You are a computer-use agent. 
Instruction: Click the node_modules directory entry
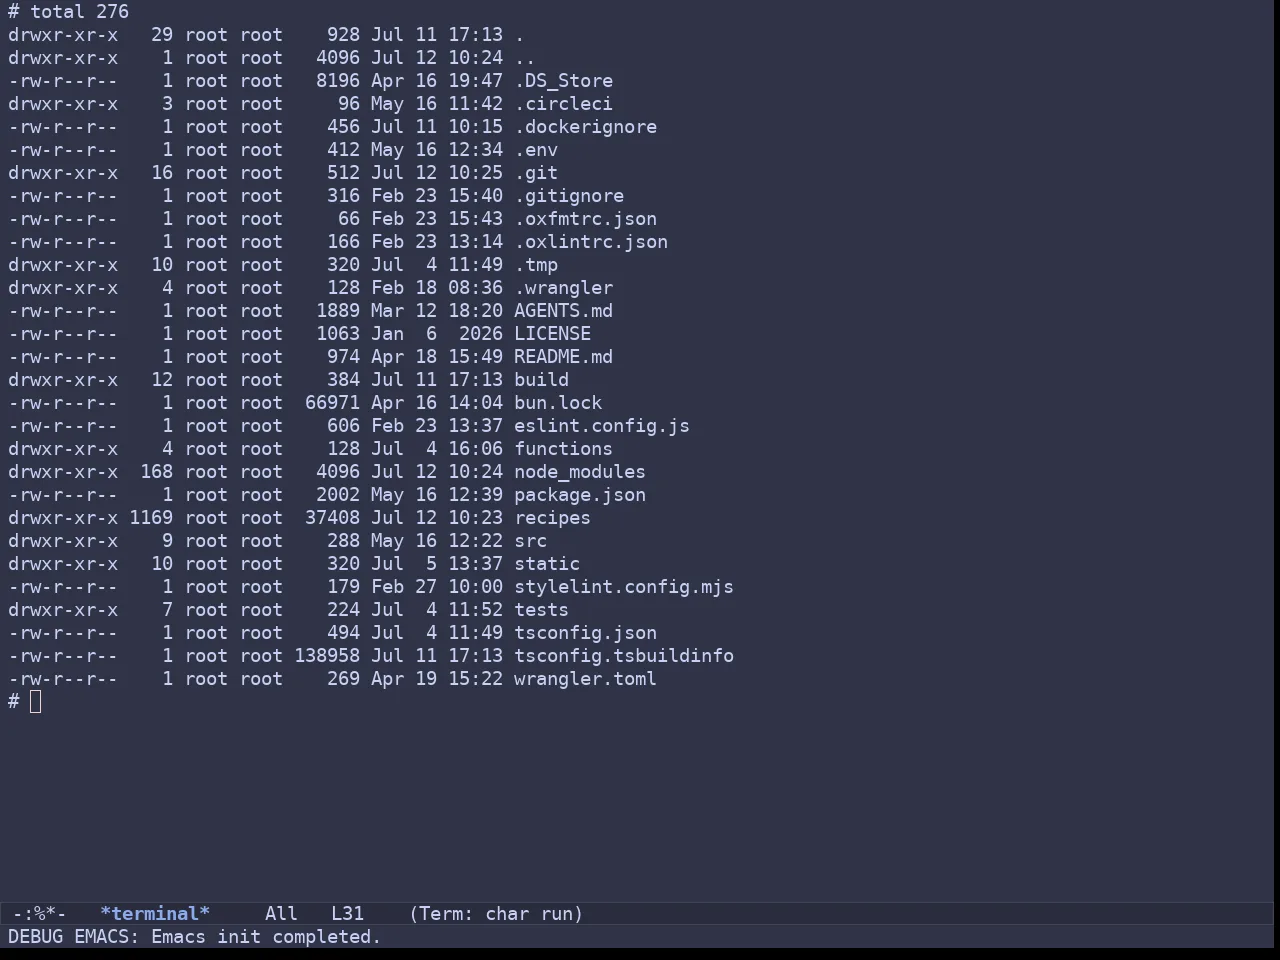580,471
